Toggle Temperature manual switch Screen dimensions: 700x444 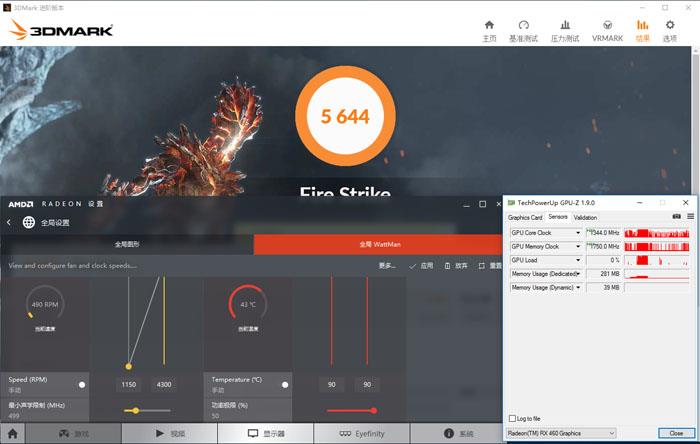click(285, 385)
